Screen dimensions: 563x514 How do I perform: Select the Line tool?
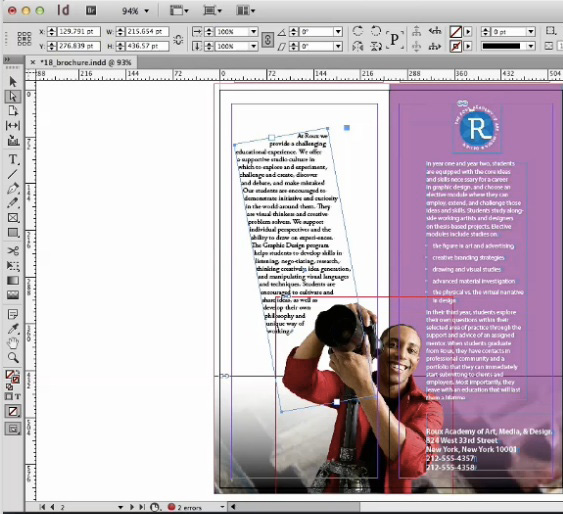pos(13,174)
